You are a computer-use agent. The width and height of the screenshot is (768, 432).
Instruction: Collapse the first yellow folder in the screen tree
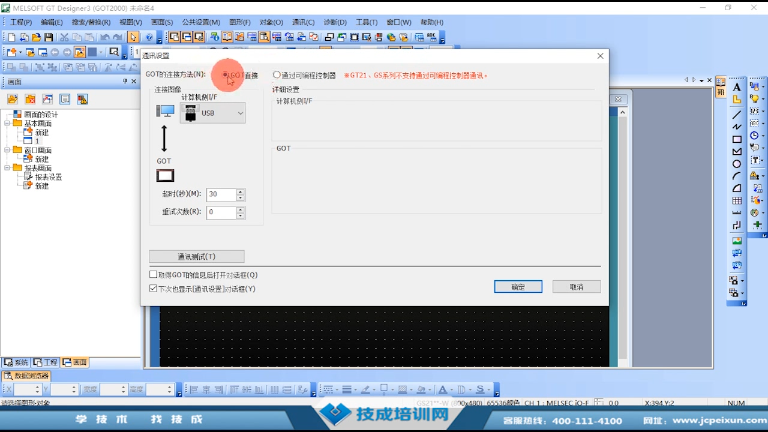pos(7,123)
